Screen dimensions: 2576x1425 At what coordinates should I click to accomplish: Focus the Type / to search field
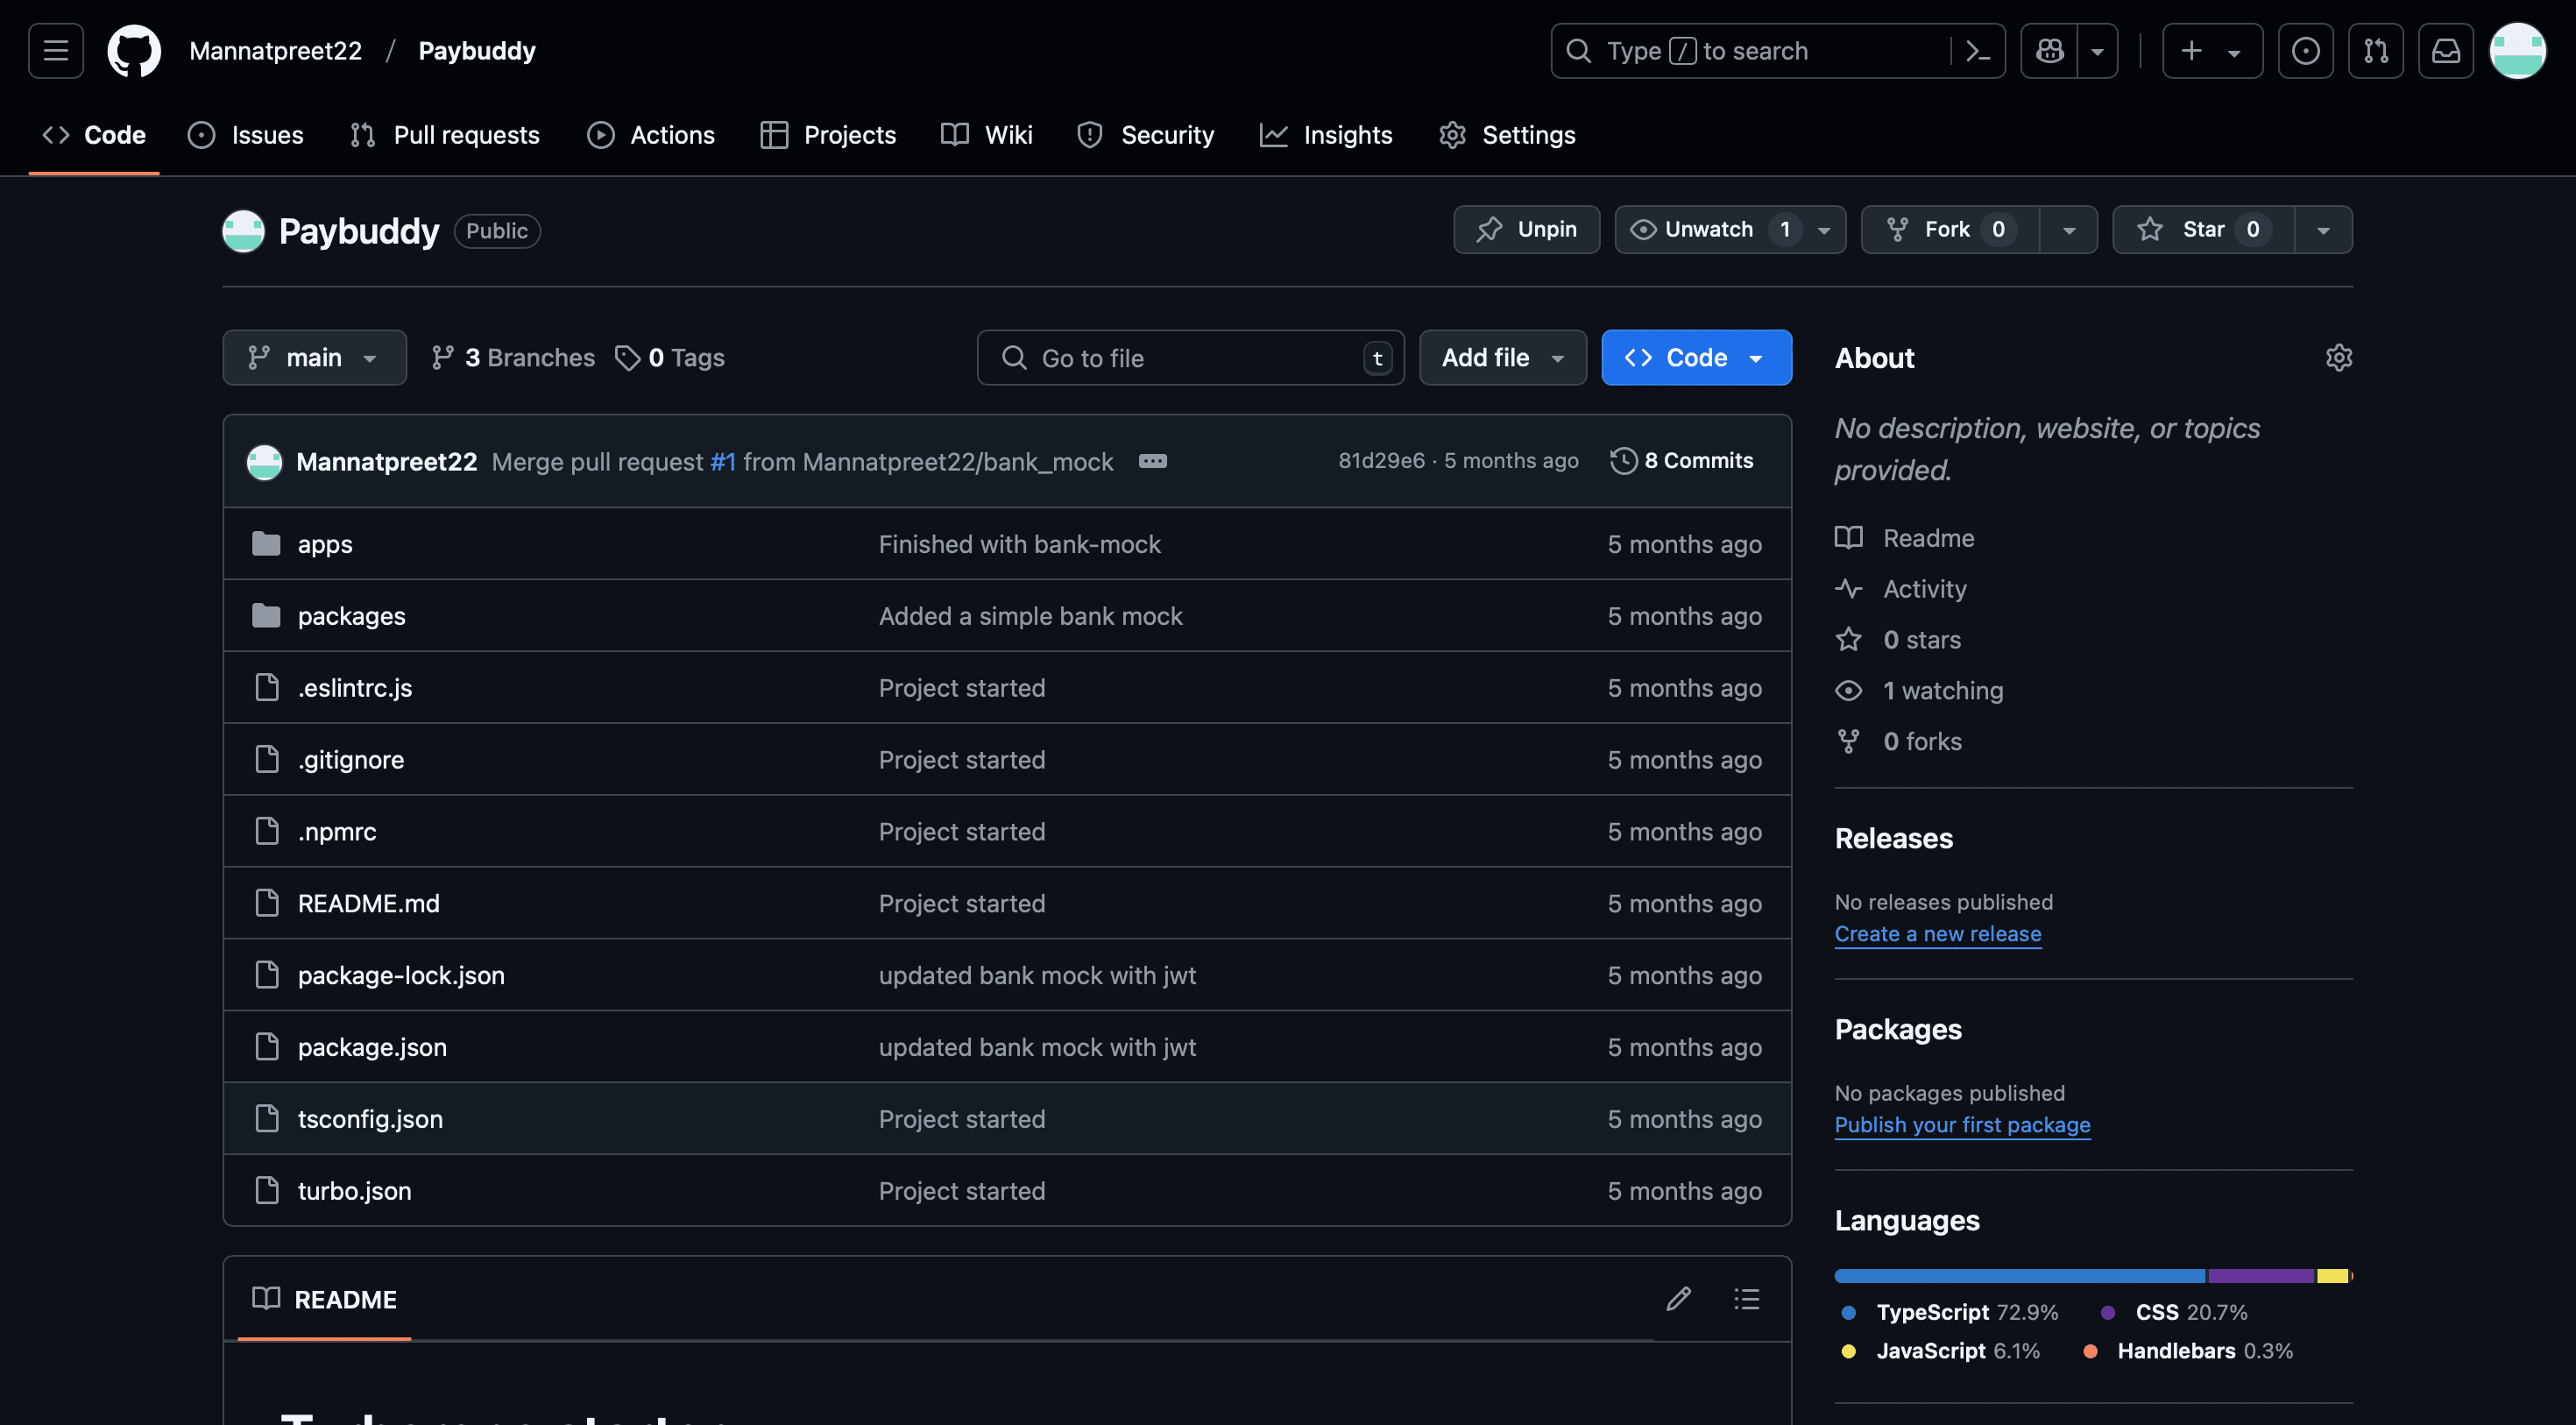click(x=1750, y=51)
